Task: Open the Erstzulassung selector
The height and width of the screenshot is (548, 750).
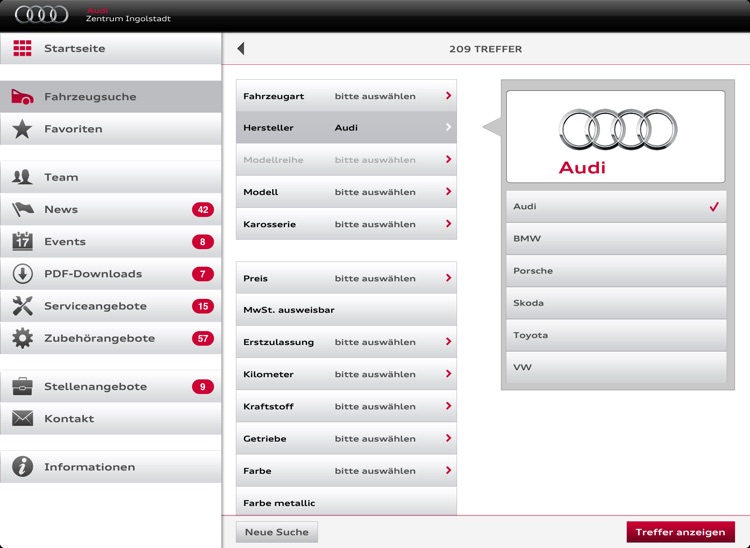Action: click(346, 342)
